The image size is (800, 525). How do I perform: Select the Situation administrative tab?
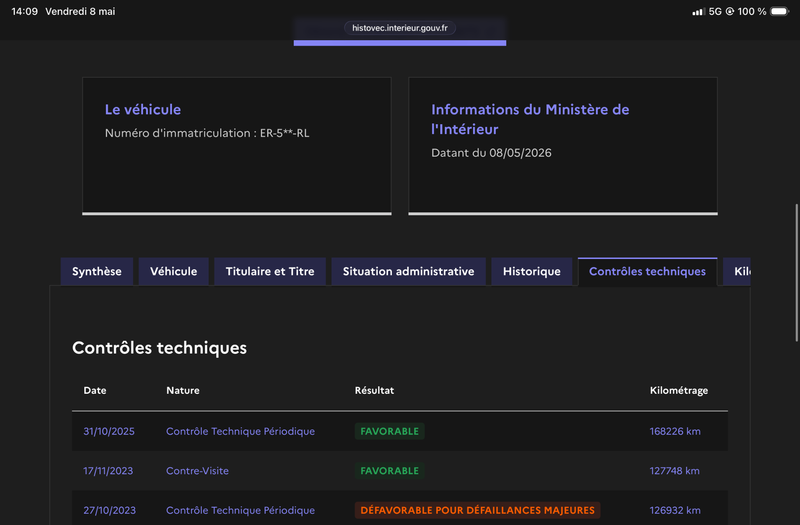[408, 271]
